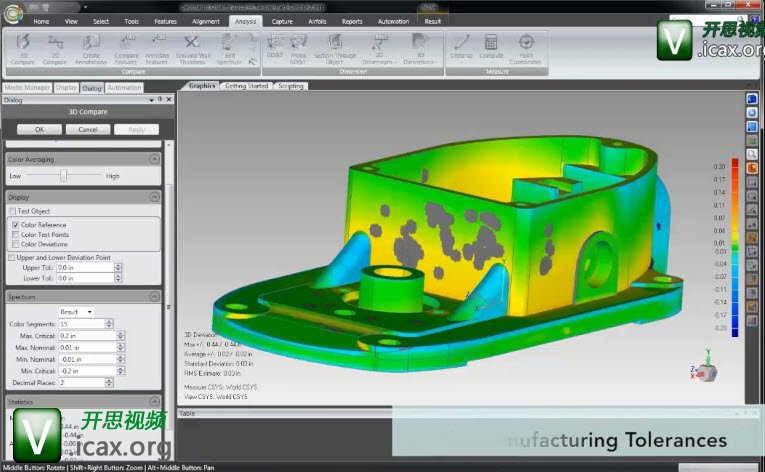765x472 pixels.
Task: Open the Model Manager panel tab
Action: [26, 88]
